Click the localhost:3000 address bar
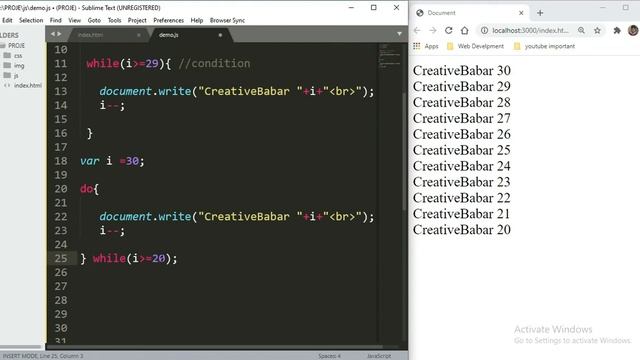This screenshot has height=360, width=640. click(x=530, y=31)
